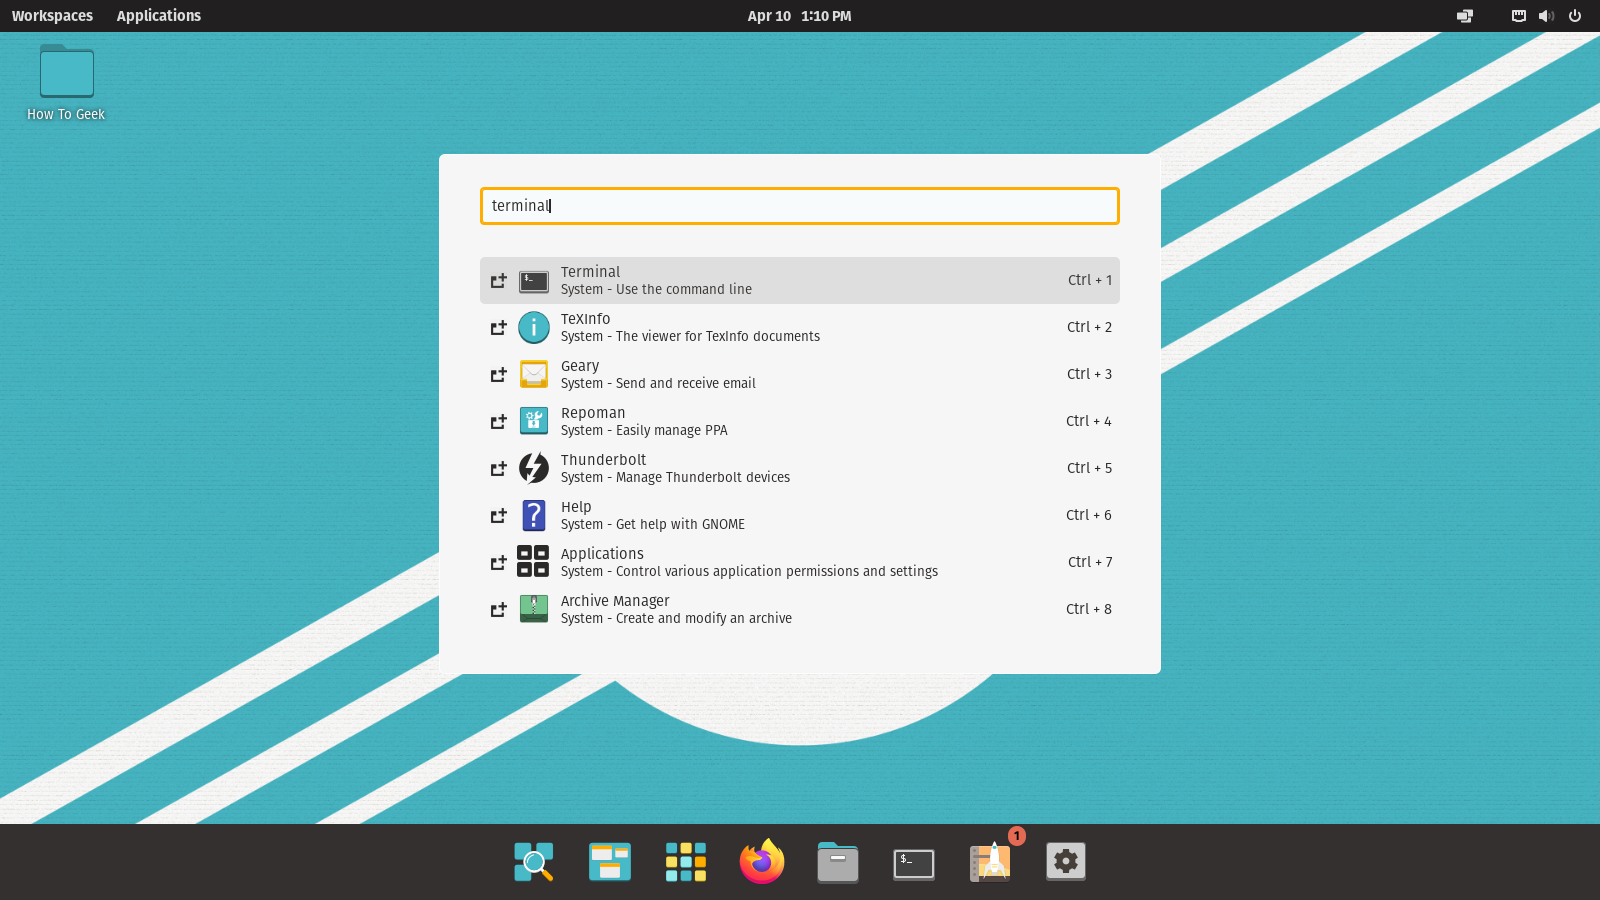Screen dimensions: 1600x900
Task: Click the power icon in top bar
Action: coord(1575,16)
